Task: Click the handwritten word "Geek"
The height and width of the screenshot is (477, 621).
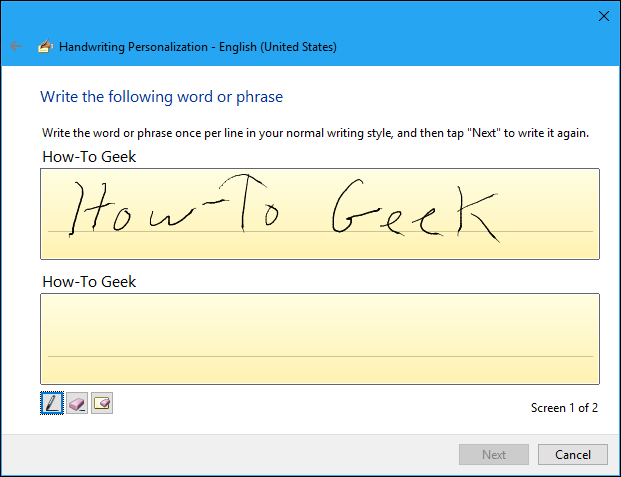Action: click(412, 213)
